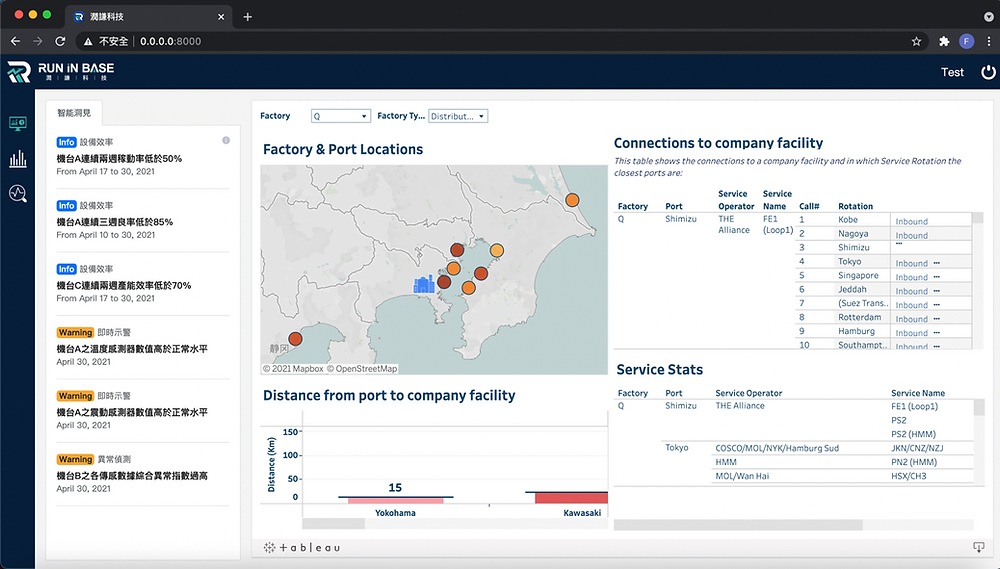Bookmark this page with the star icon
The height and width of the screenshot is (569, 1000).
point(916,41)
